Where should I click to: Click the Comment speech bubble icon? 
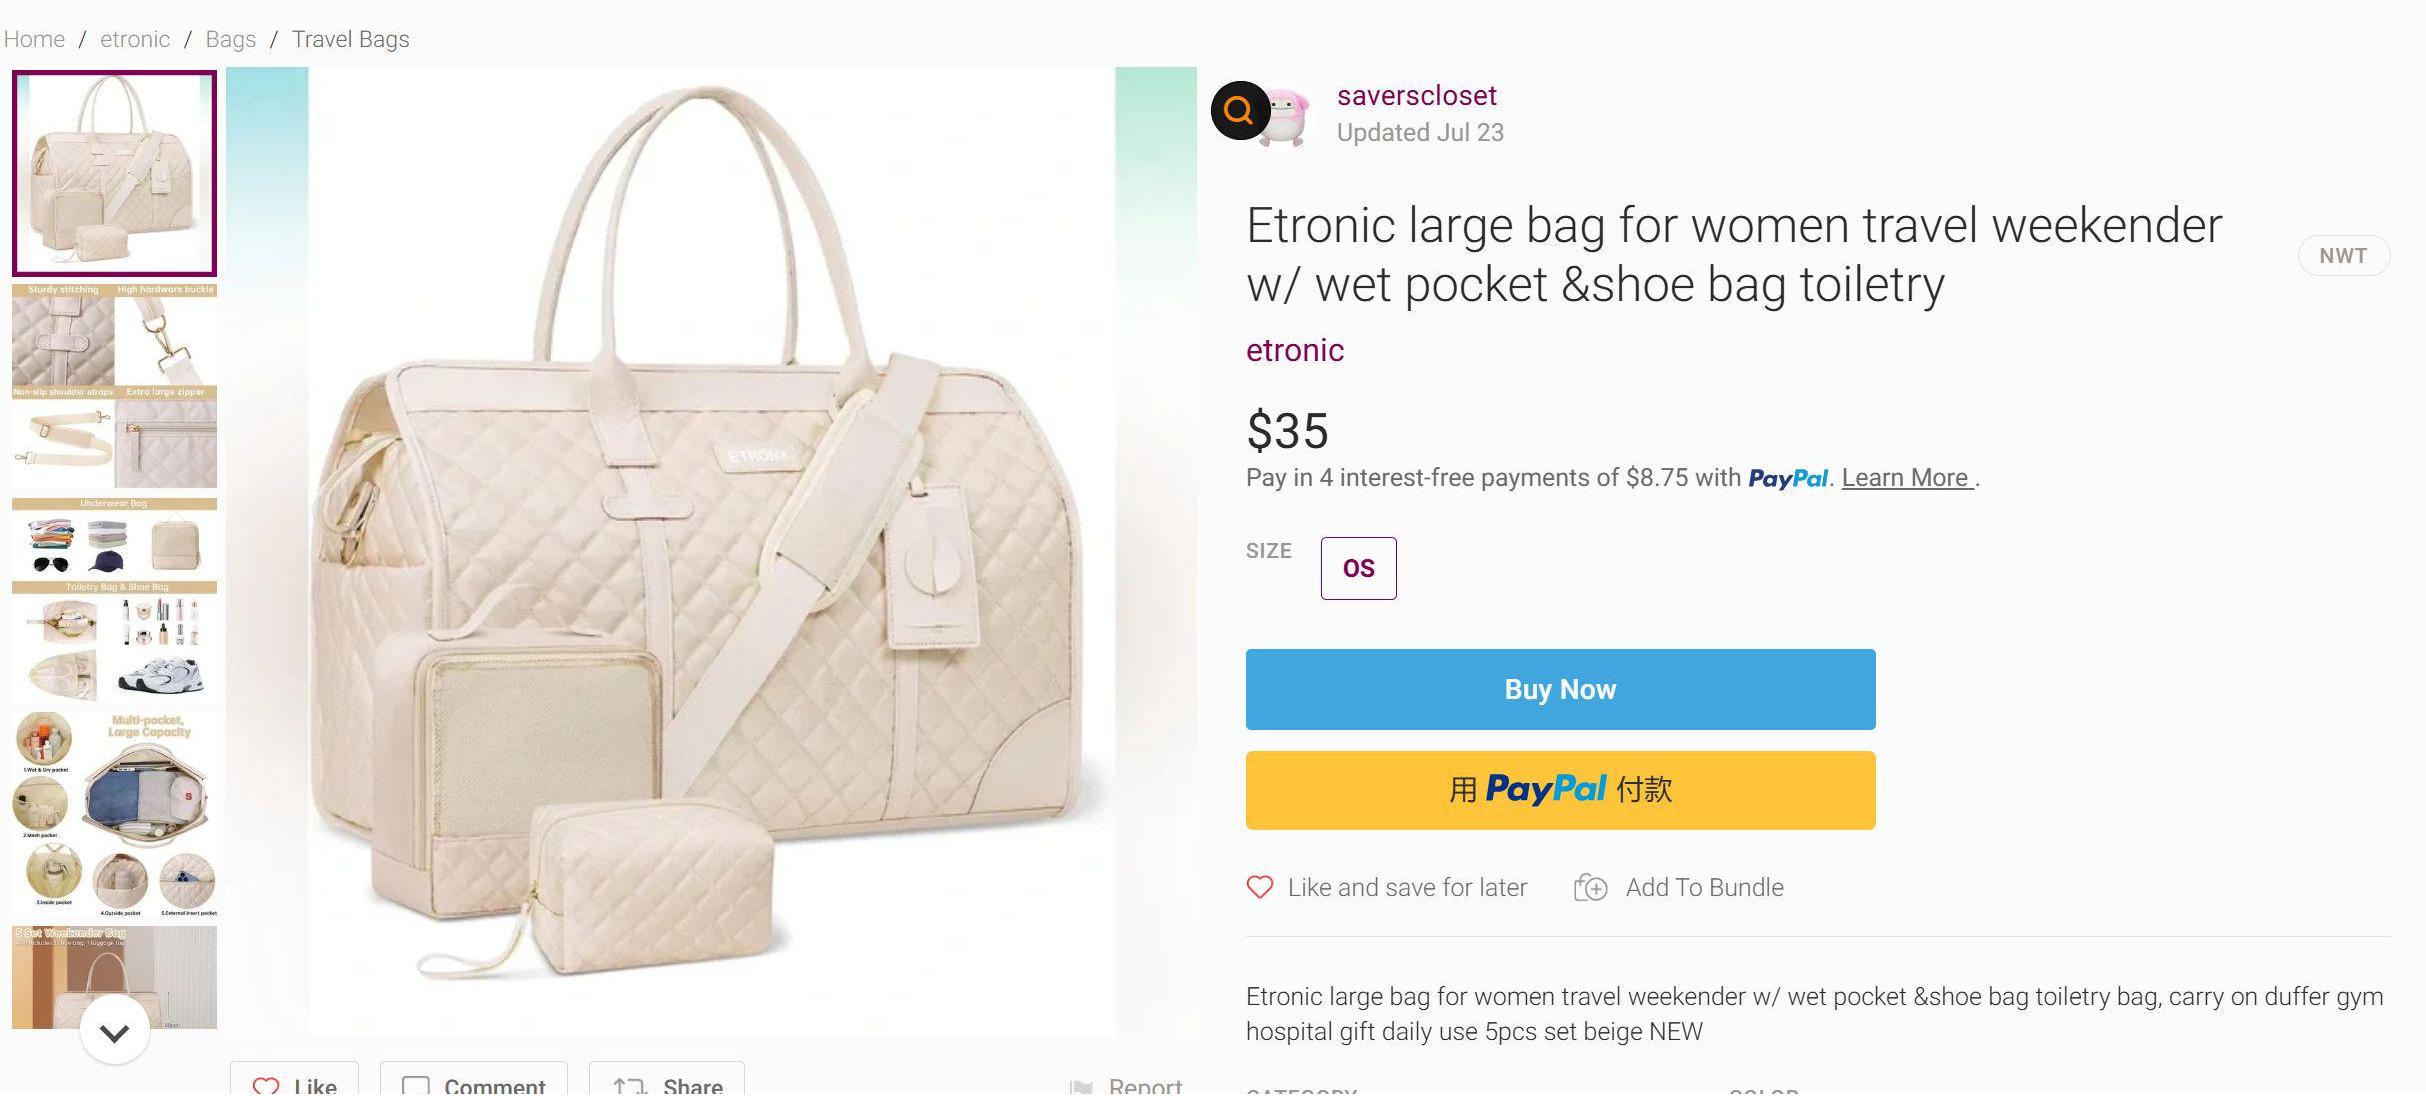pyautogui.click(x=415, y=1086)
